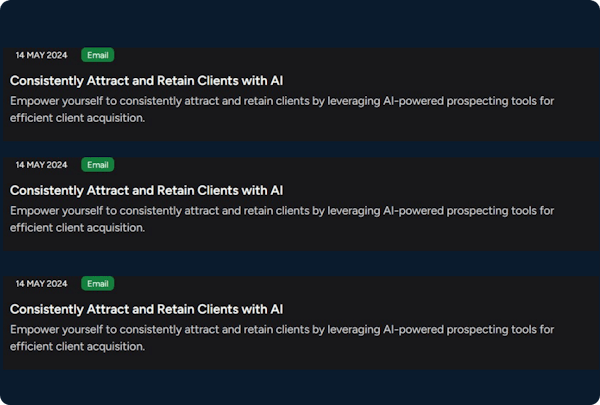Click empty space right of second card's Email badge
Screen dimensions: 600x405
pos(350,165)
